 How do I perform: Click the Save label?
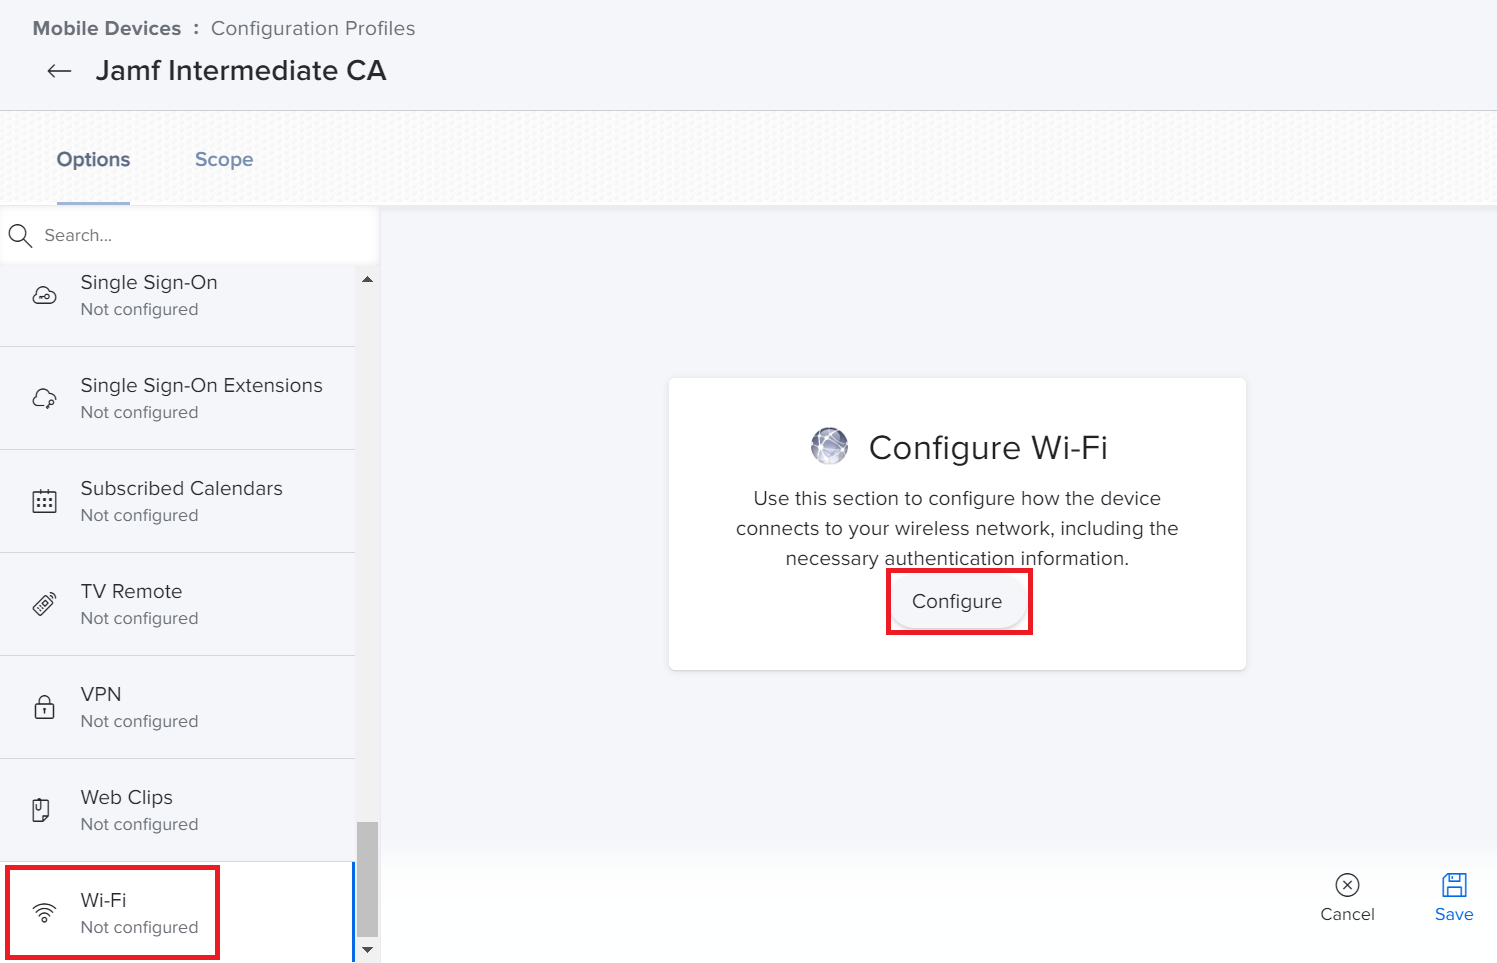[x=1454, y=914]
